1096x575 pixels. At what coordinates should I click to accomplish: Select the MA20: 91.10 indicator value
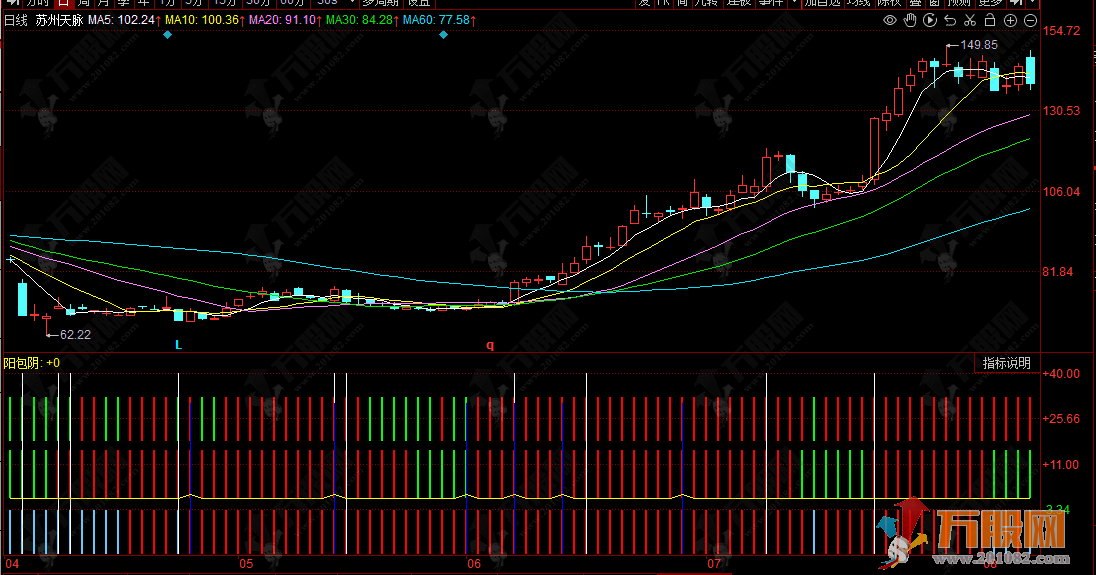click(x=282, y=20)
